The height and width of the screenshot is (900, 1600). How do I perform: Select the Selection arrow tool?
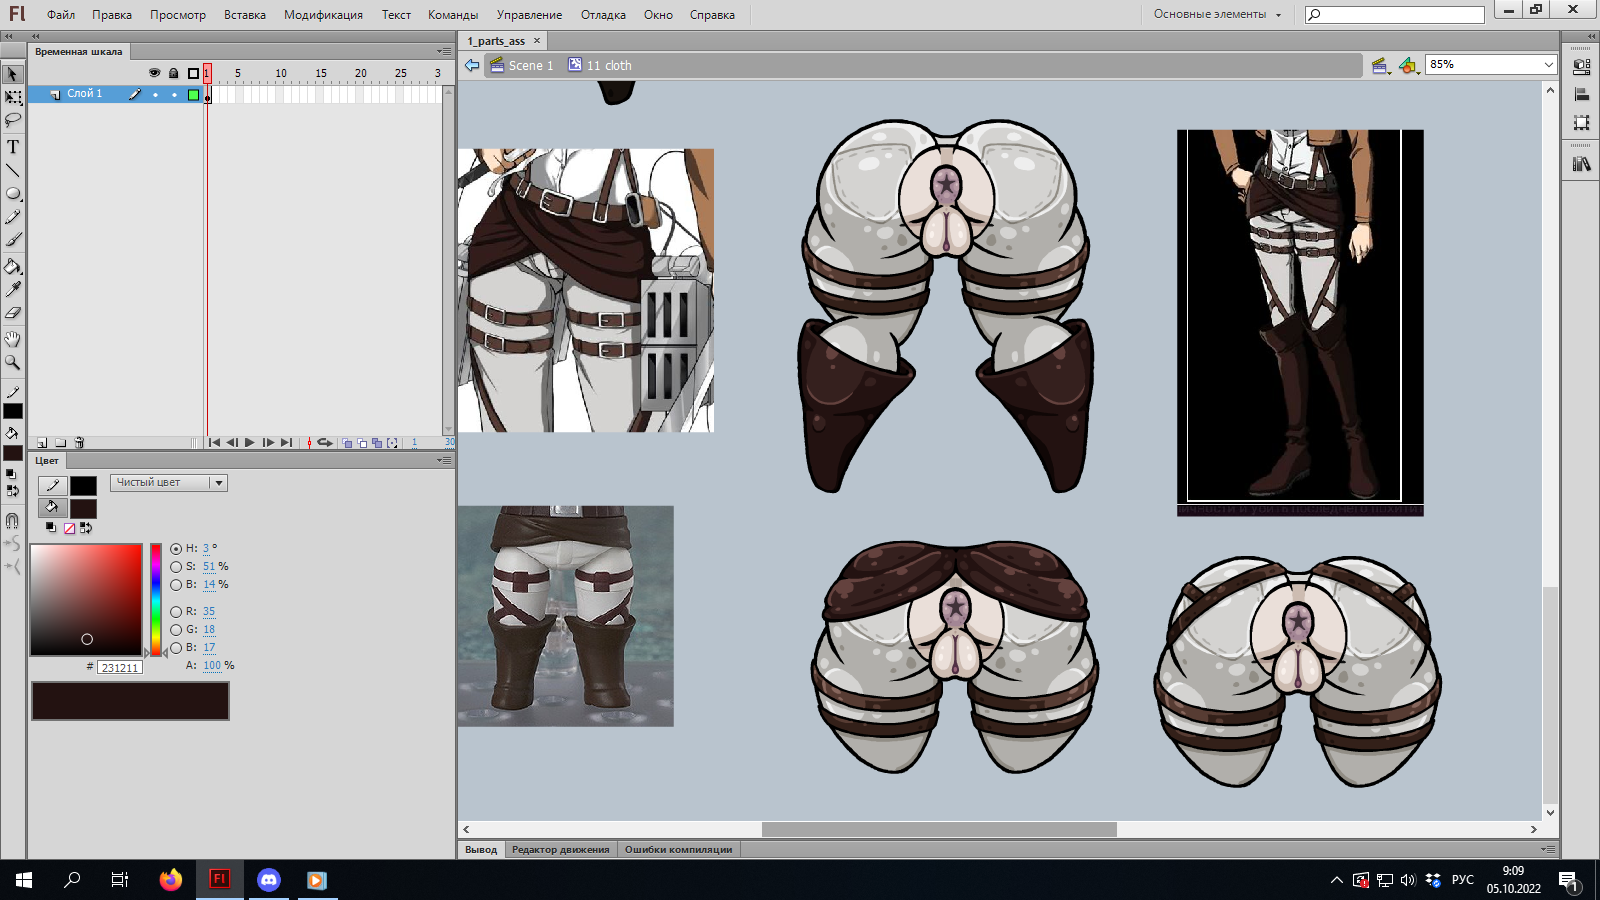13,74
